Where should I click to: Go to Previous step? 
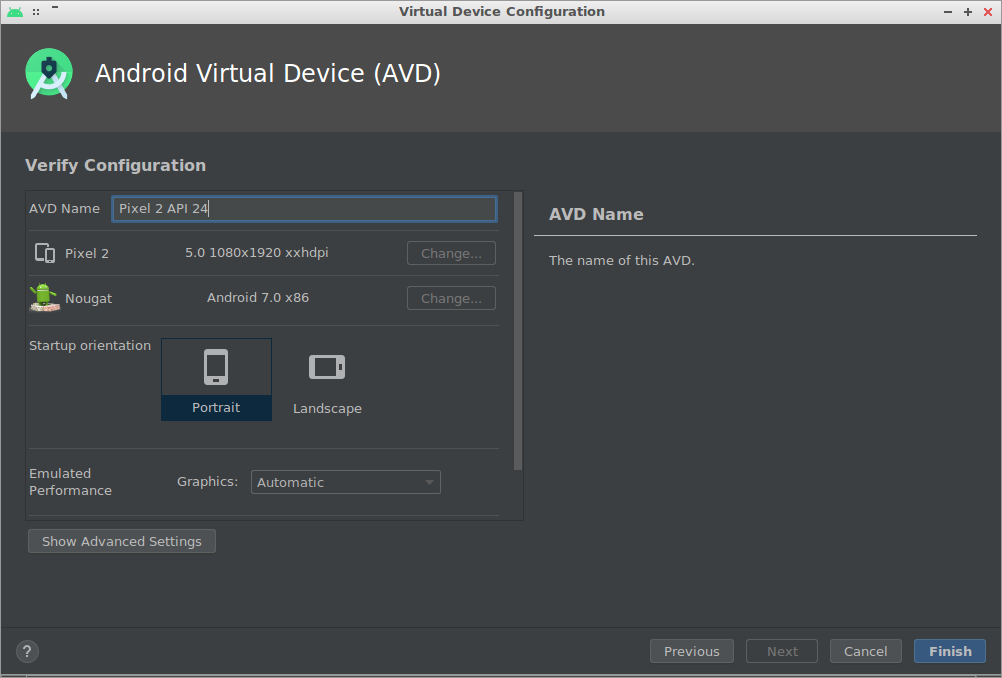pyautogui.click(x=691, y=651)
